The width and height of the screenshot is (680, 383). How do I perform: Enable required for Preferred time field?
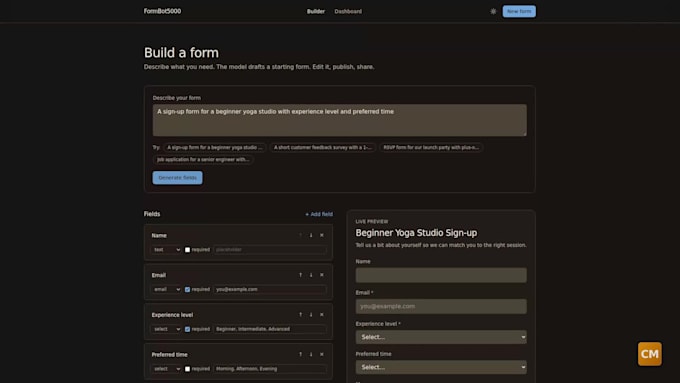coord(187,369)
